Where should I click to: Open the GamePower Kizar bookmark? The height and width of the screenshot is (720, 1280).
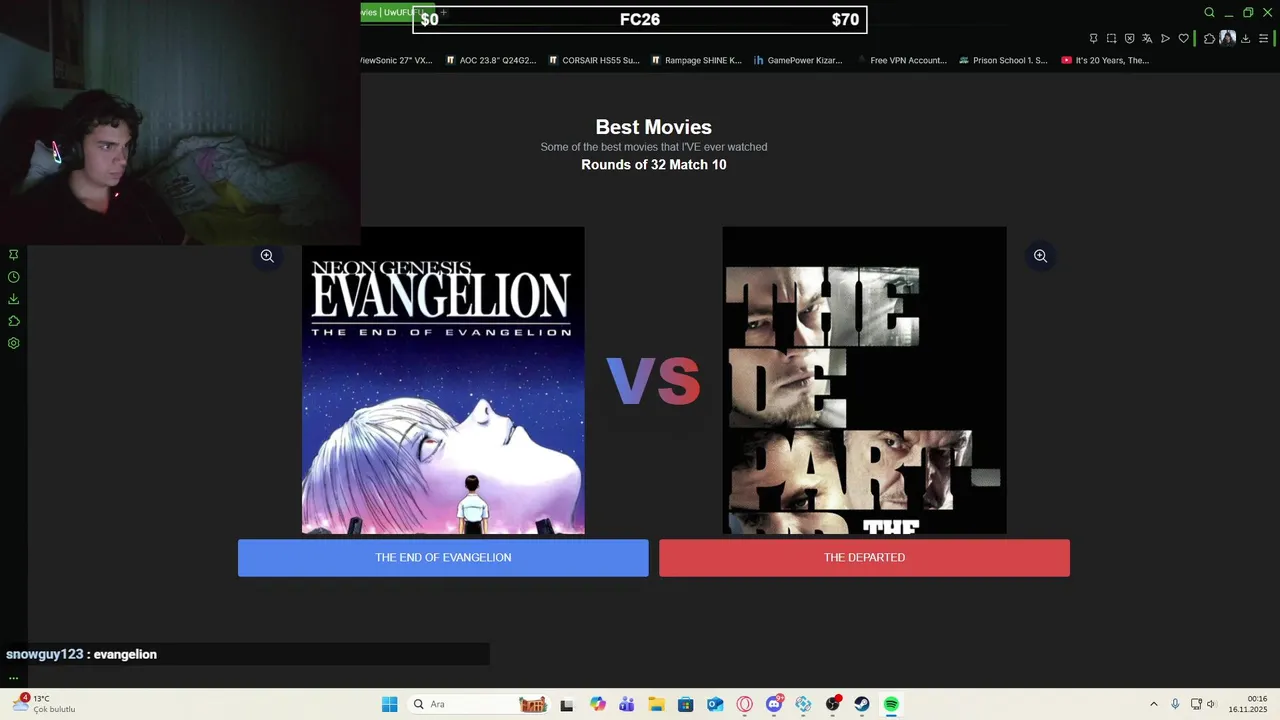(797, 60)
